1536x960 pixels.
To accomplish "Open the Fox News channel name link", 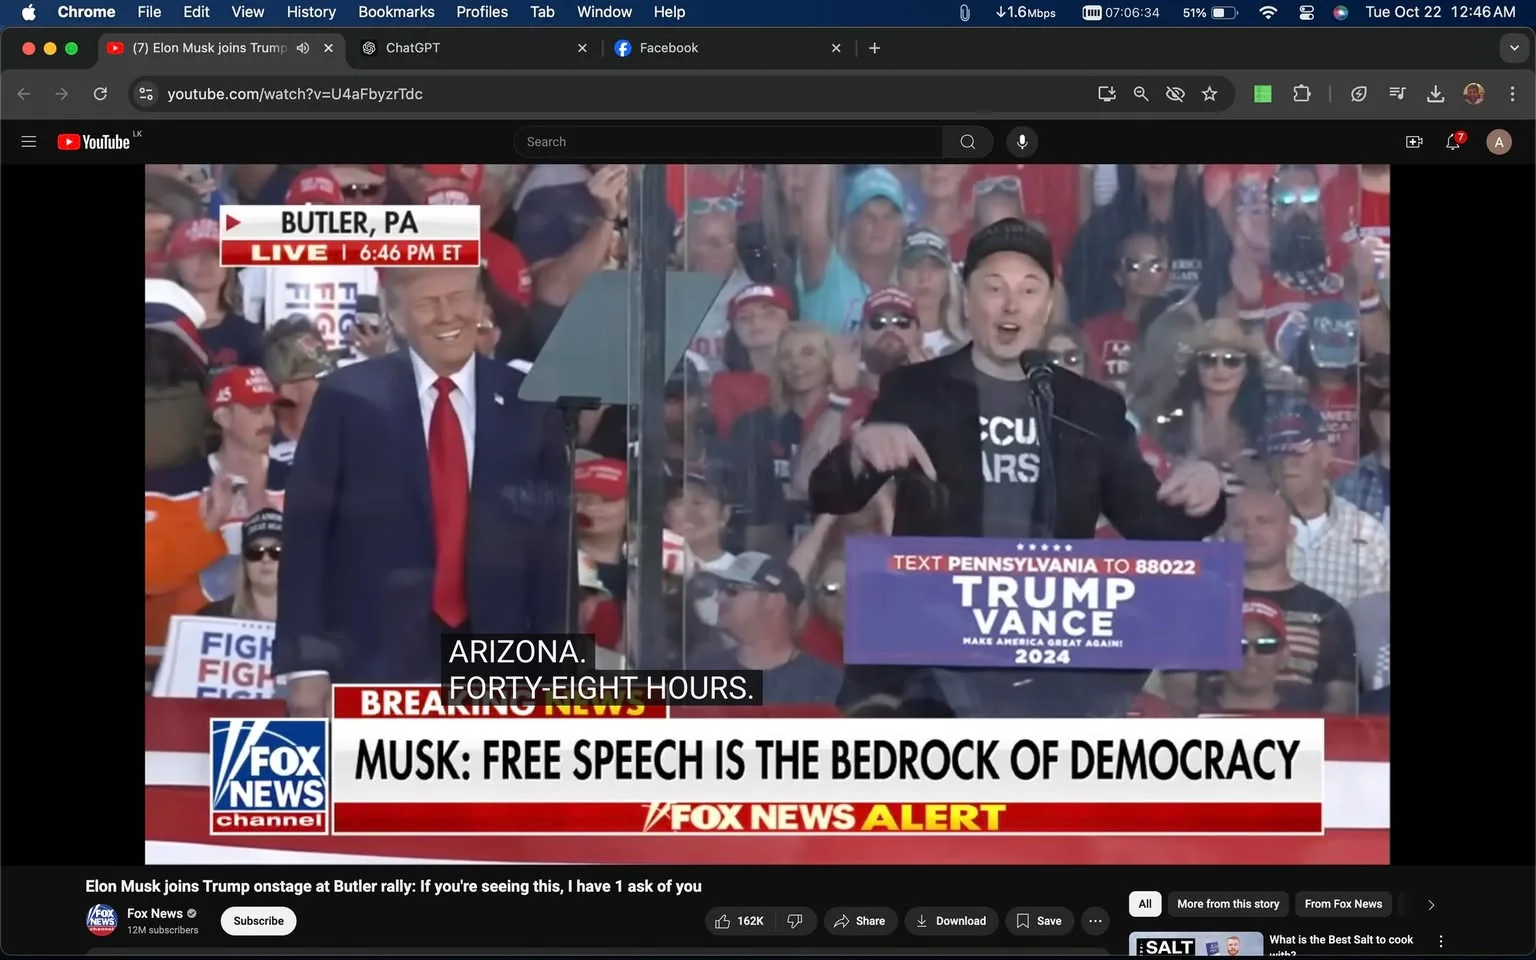I will click(x=155, y=913).
